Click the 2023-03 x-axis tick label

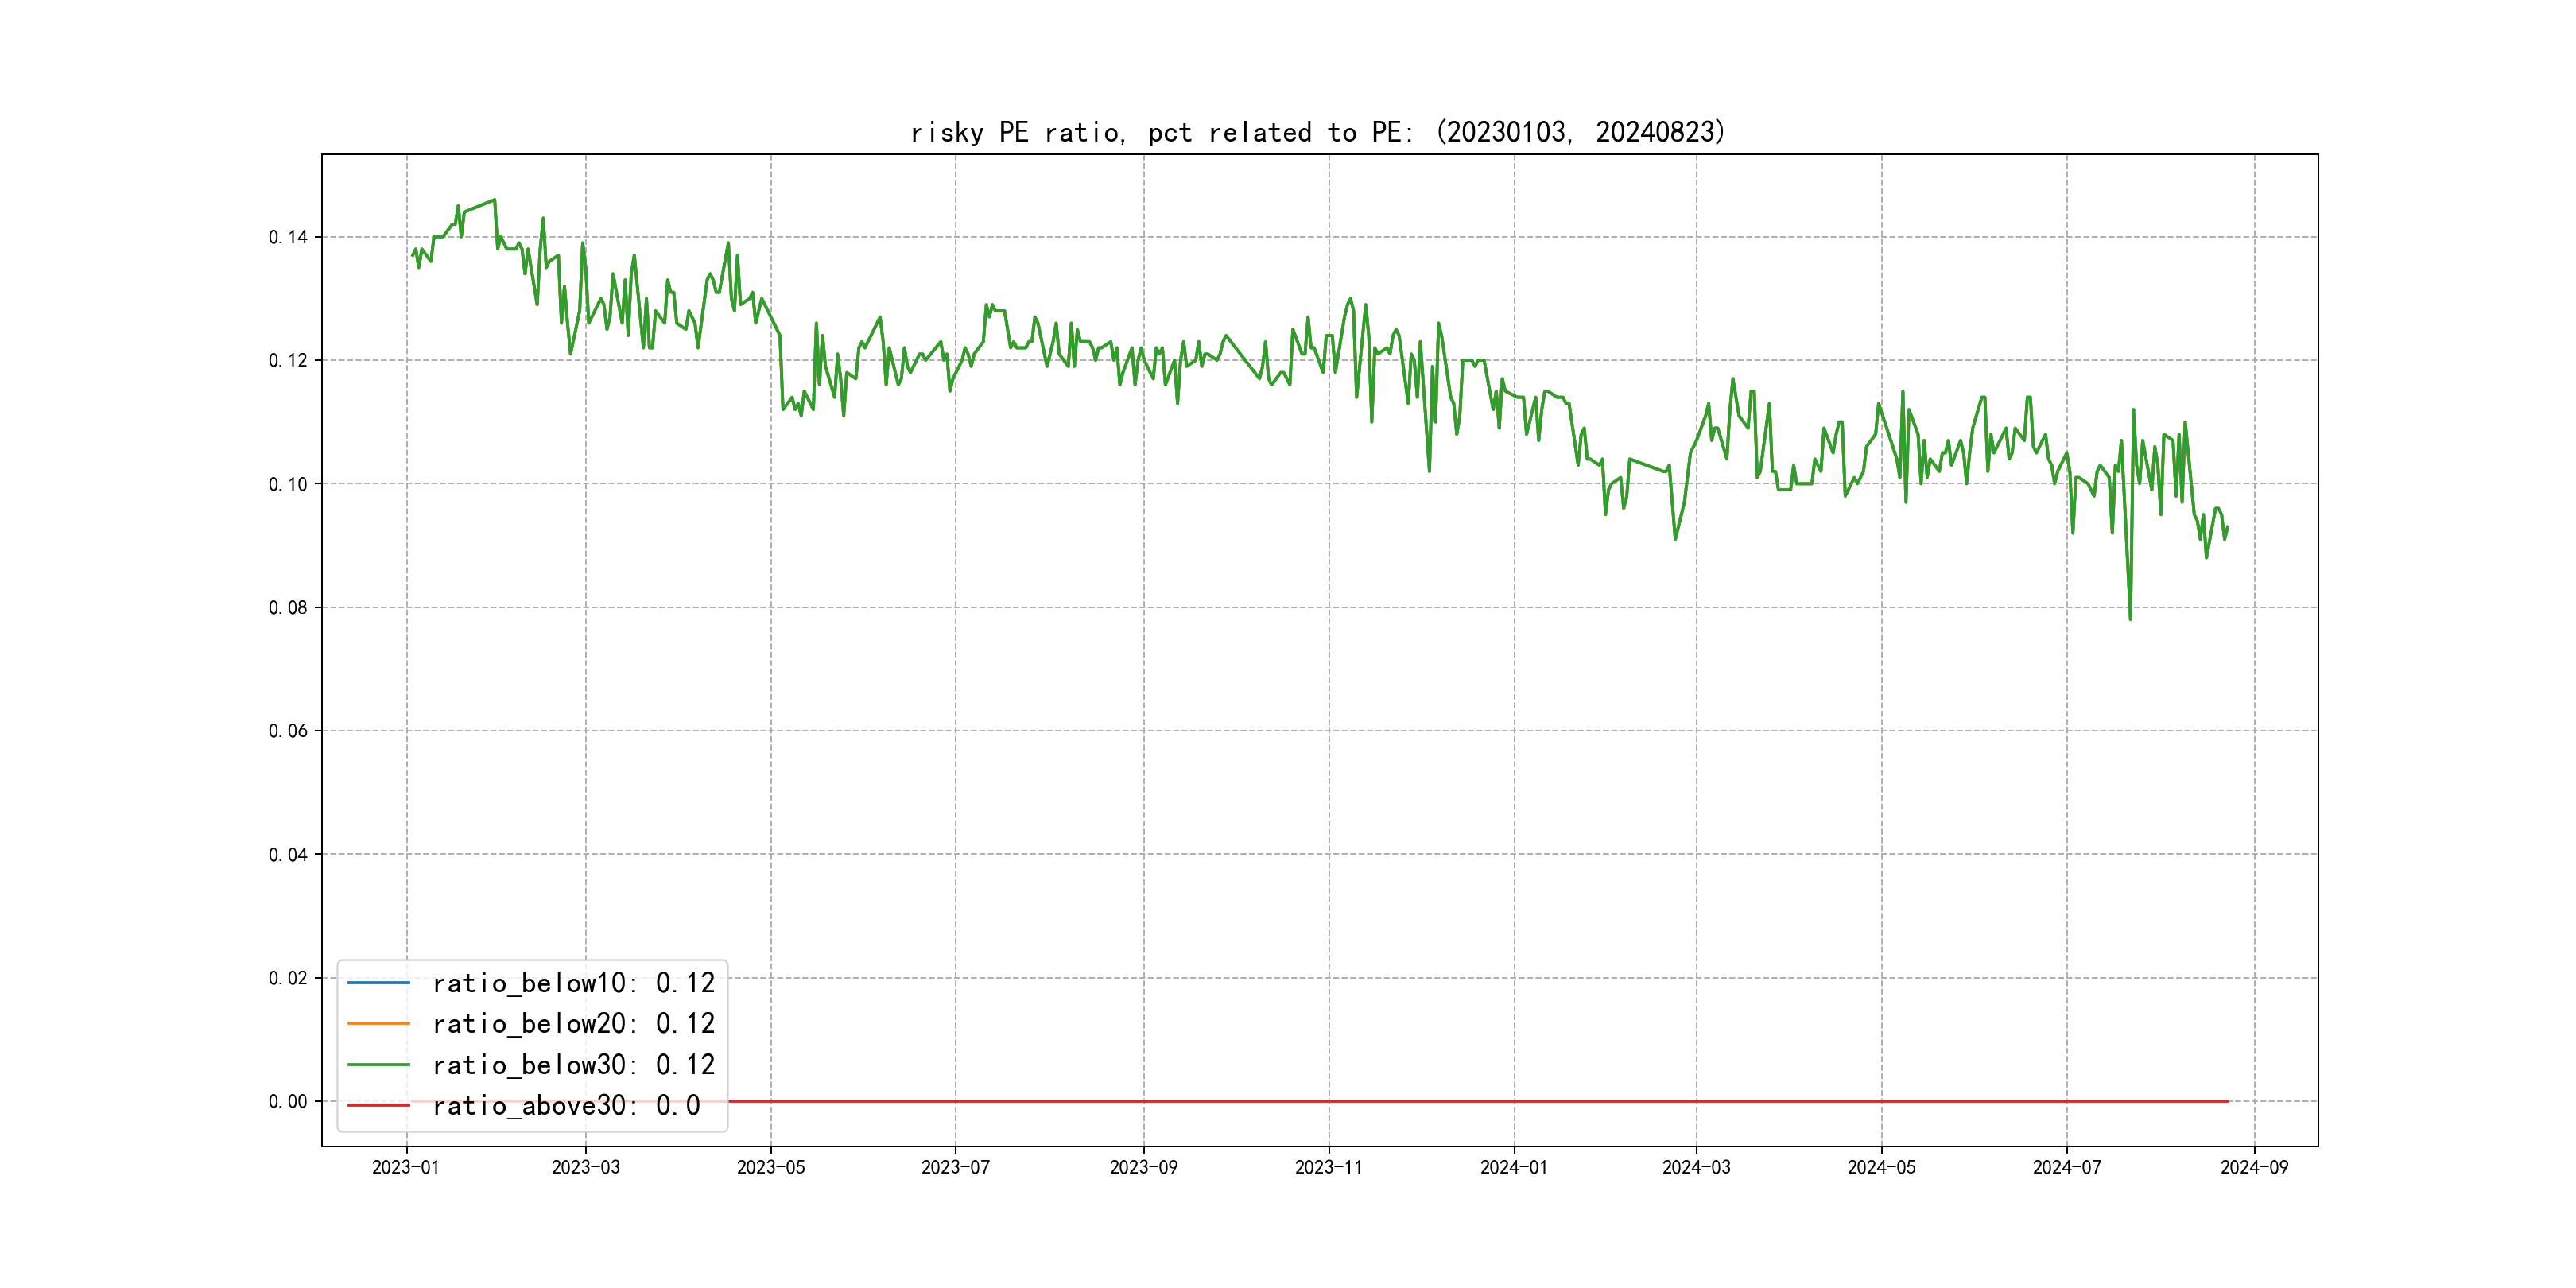(x=586, y=1168)
